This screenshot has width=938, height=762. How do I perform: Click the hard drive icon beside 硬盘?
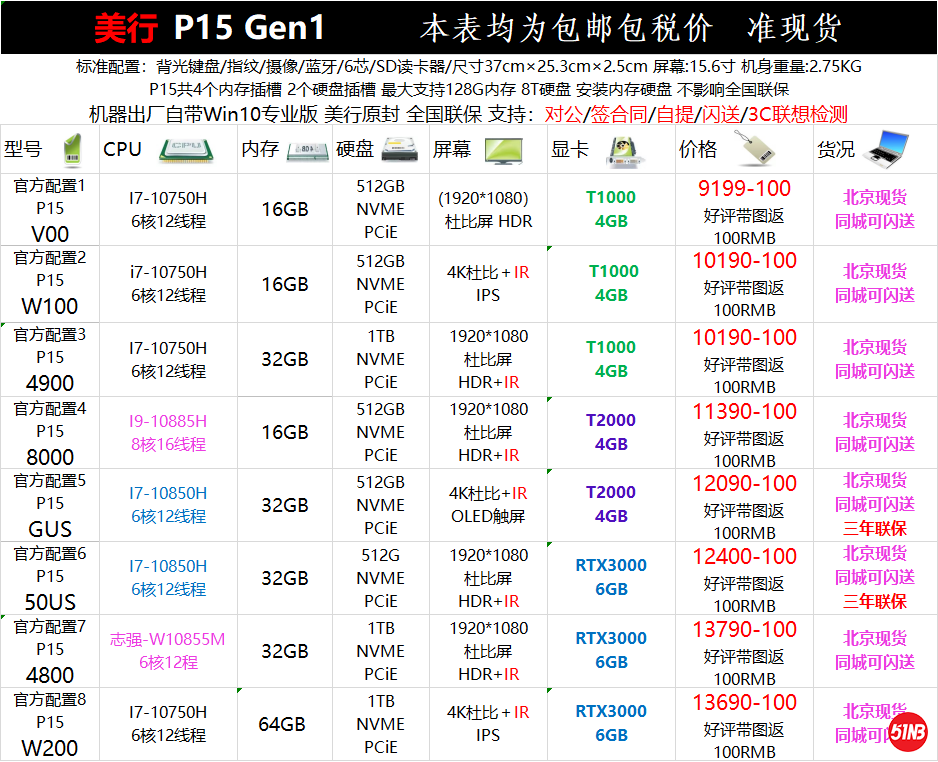tap(402, 150)
